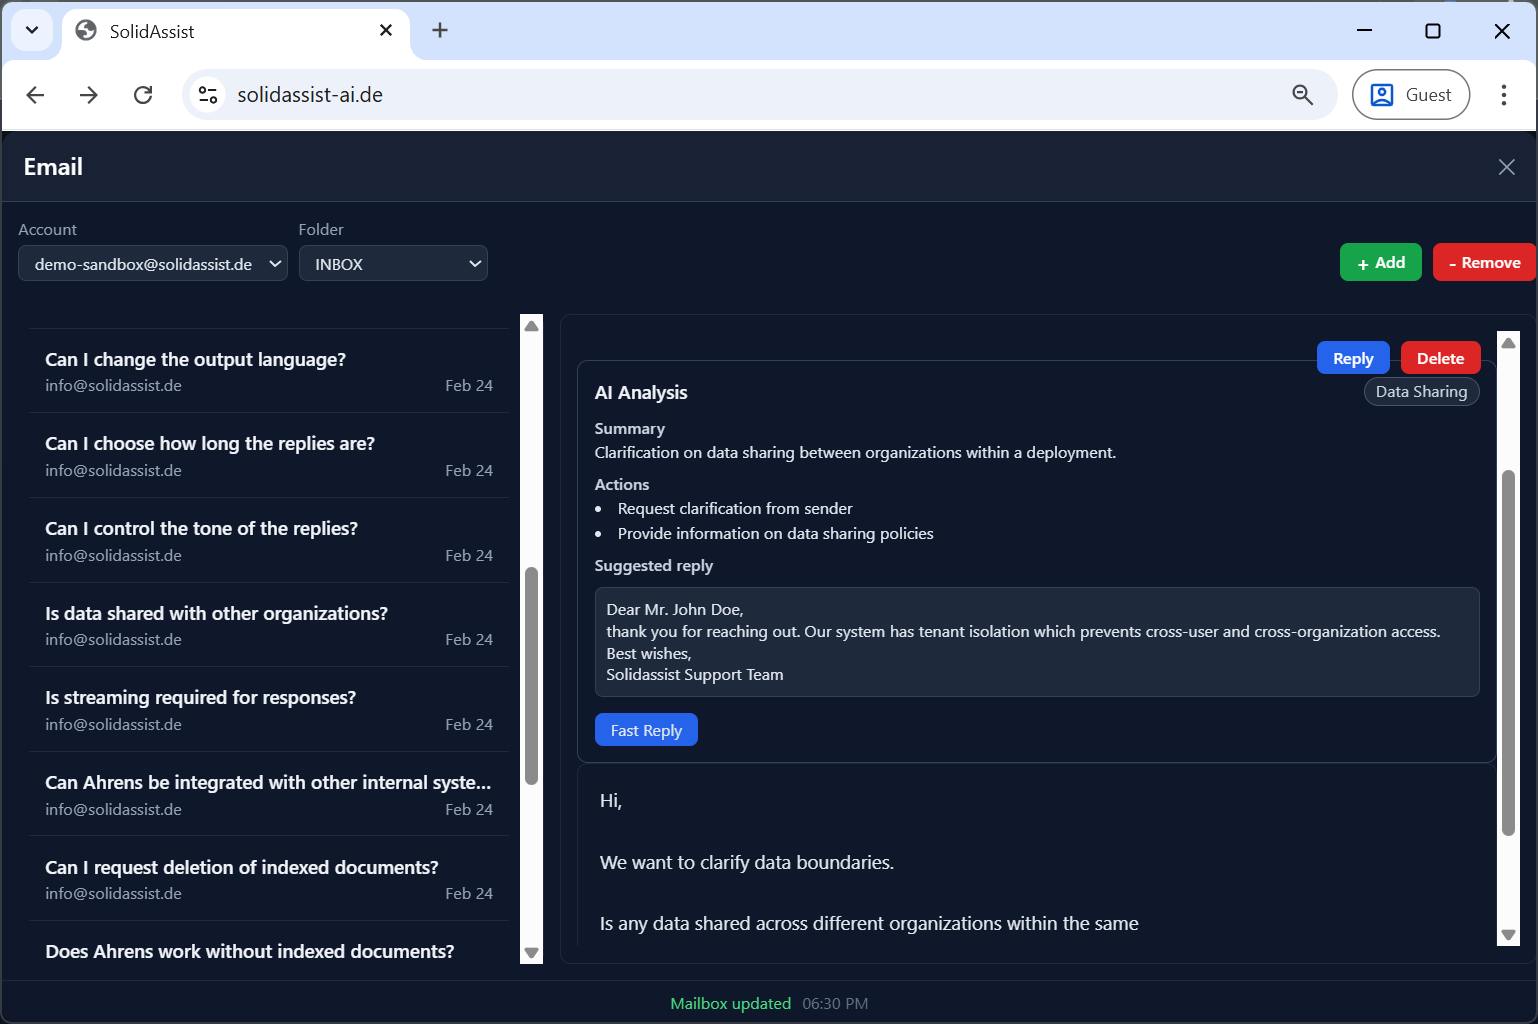1538x1024 pixels.
Task: Open the email Account dropdown
Action: point(152,263)
